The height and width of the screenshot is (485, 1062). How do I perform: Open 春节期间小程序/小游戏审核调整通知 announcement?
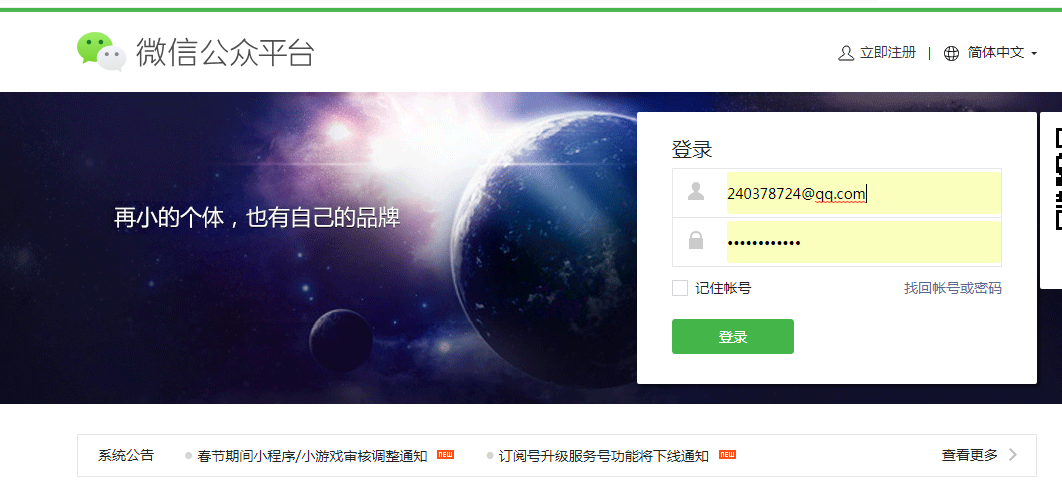312,456
